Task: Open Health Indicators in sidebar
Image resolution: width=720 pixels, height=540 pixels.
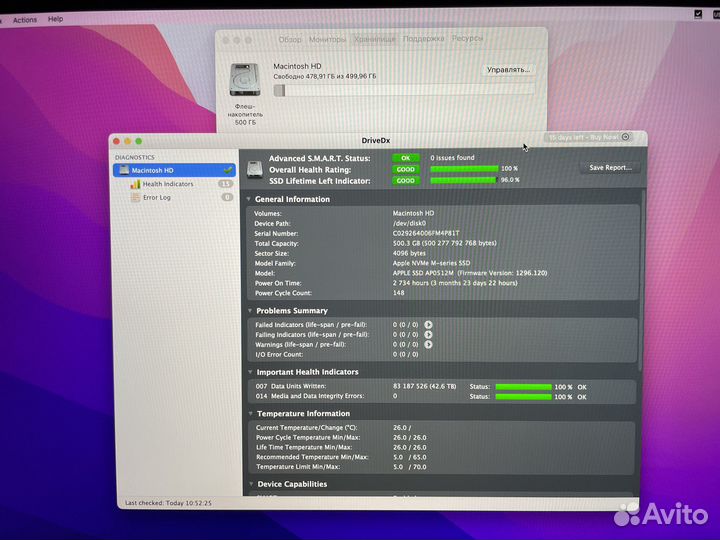Action: tap(168, 184)
